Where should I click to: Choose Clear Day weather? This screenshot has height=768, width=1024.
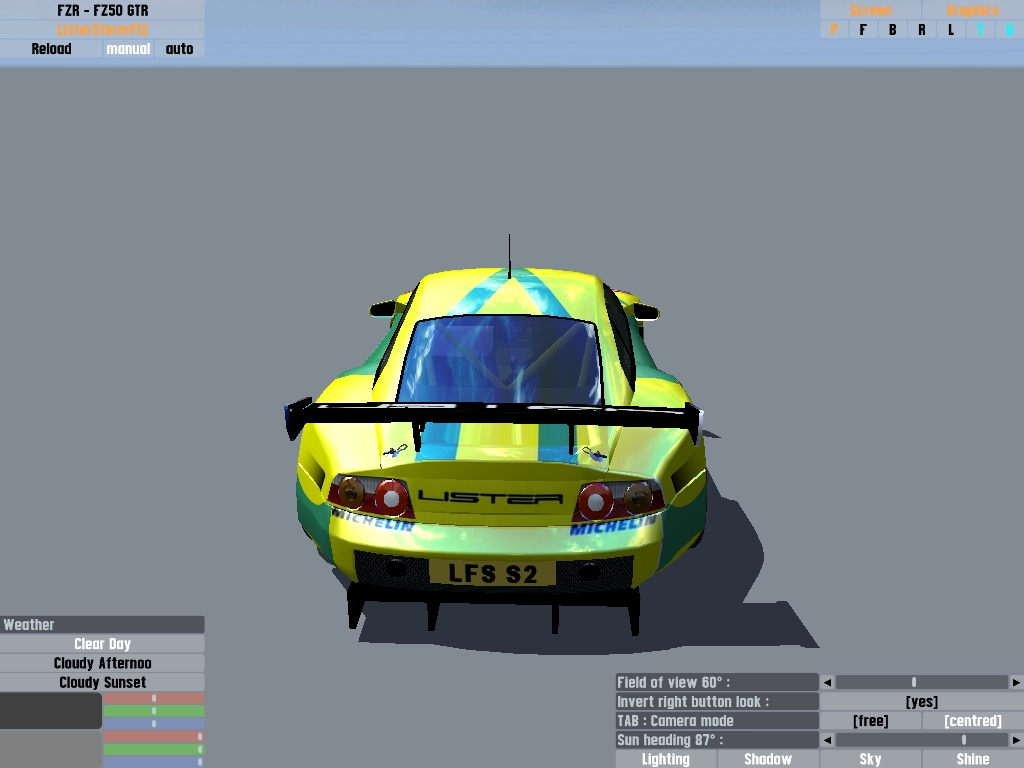(x=103, y=644)
